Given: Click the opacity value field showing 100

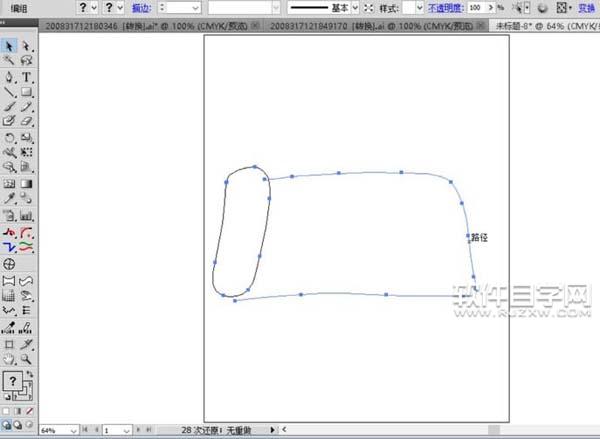Looking at the screenshot, I should [x=476, y=8].
